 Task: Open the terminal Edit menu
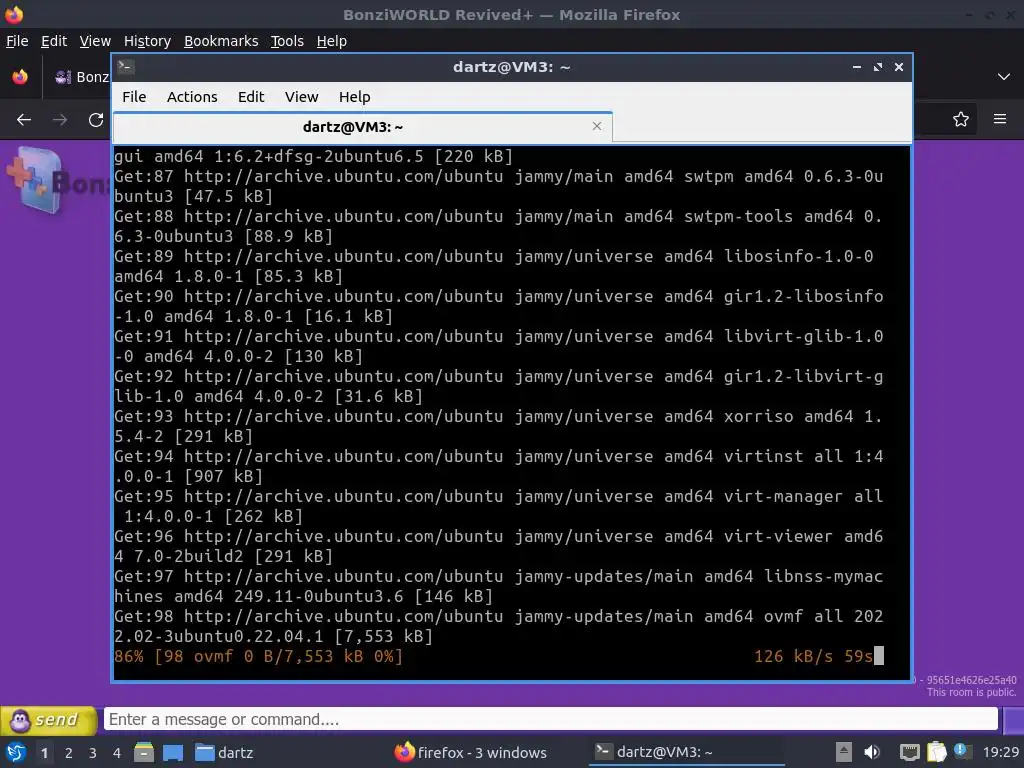[251, 97]
